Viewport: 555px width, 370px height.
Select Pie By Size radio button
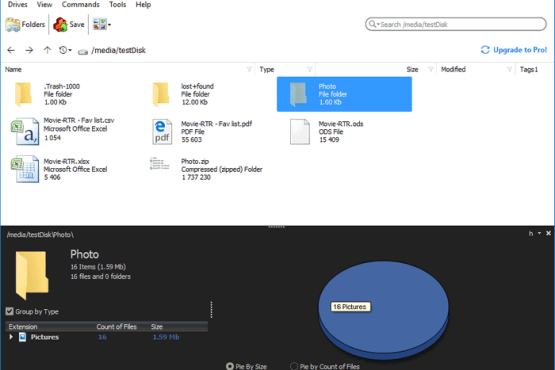tap(230, 366)
